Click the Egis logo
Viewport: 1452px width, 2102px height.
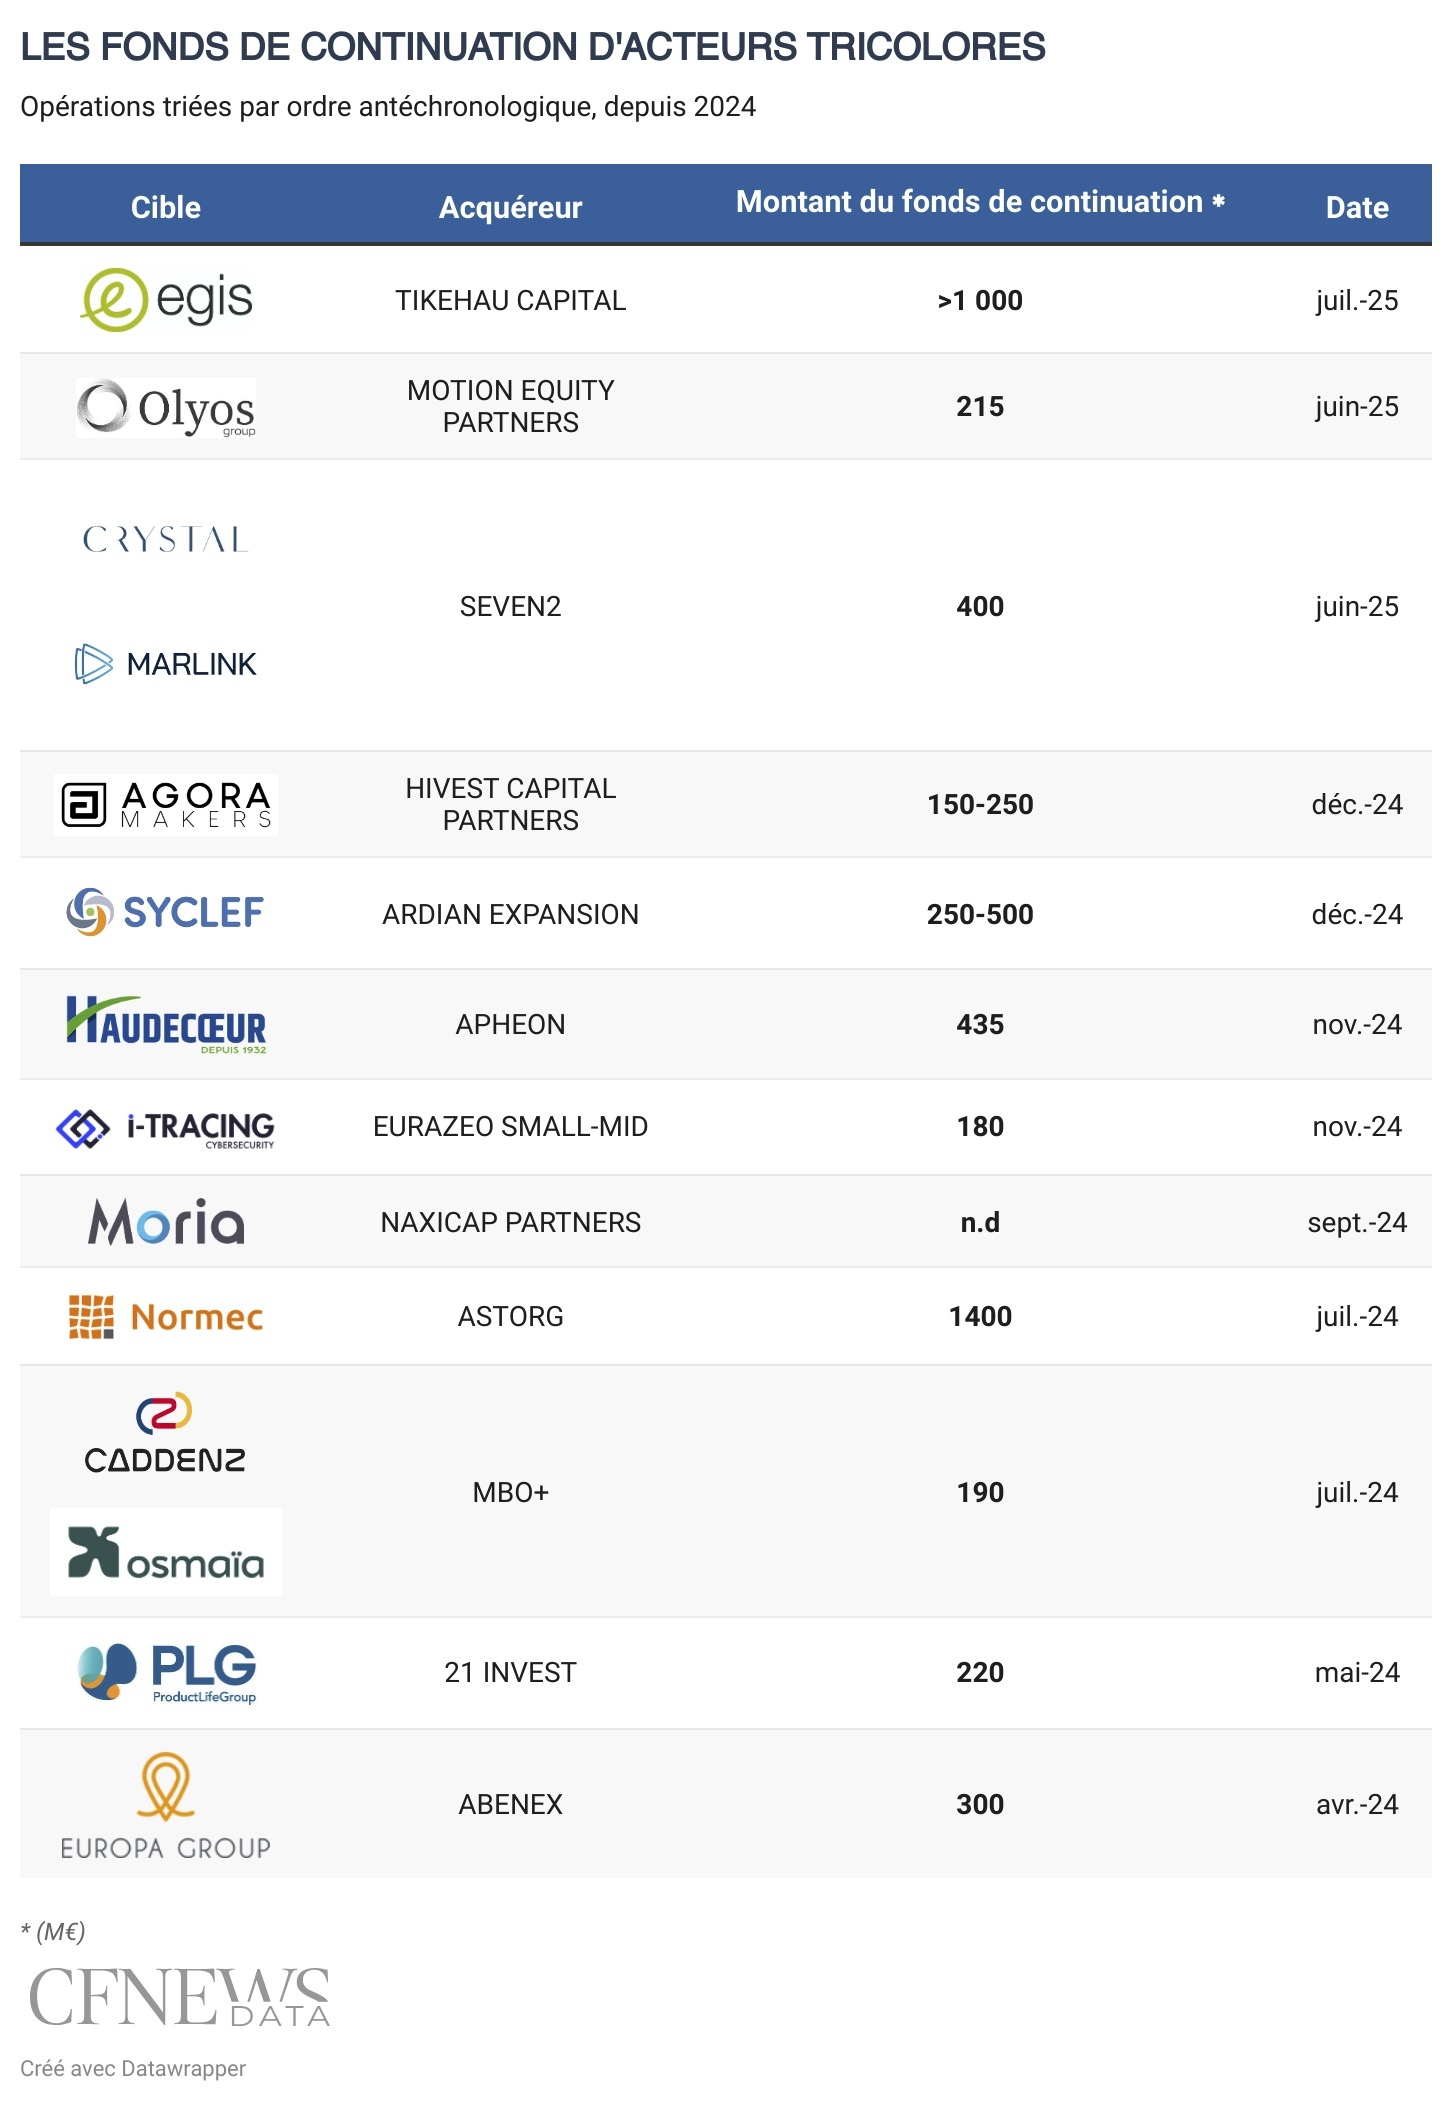click(166, 300)
